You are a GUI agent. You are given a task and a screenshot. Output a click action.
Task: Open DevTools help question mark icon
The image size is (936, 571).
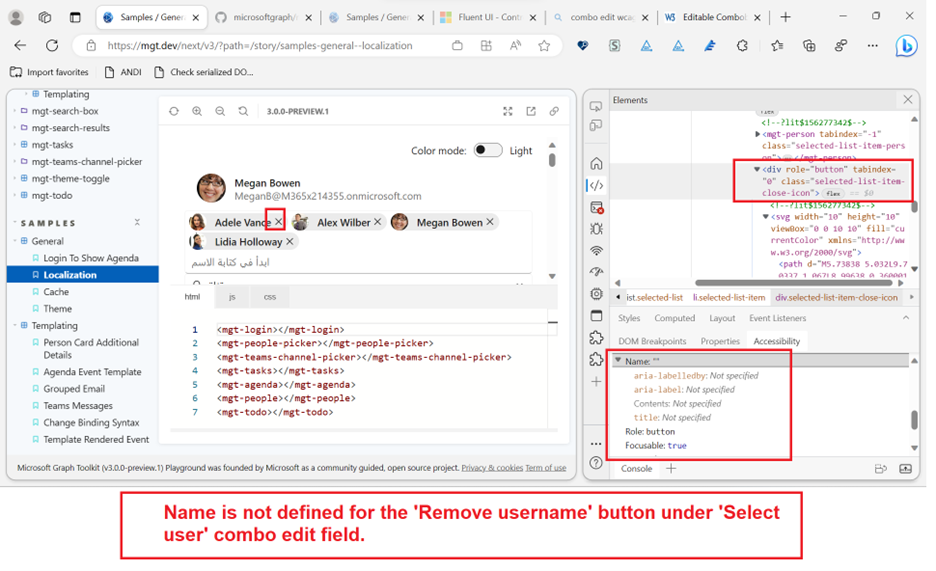596,462
